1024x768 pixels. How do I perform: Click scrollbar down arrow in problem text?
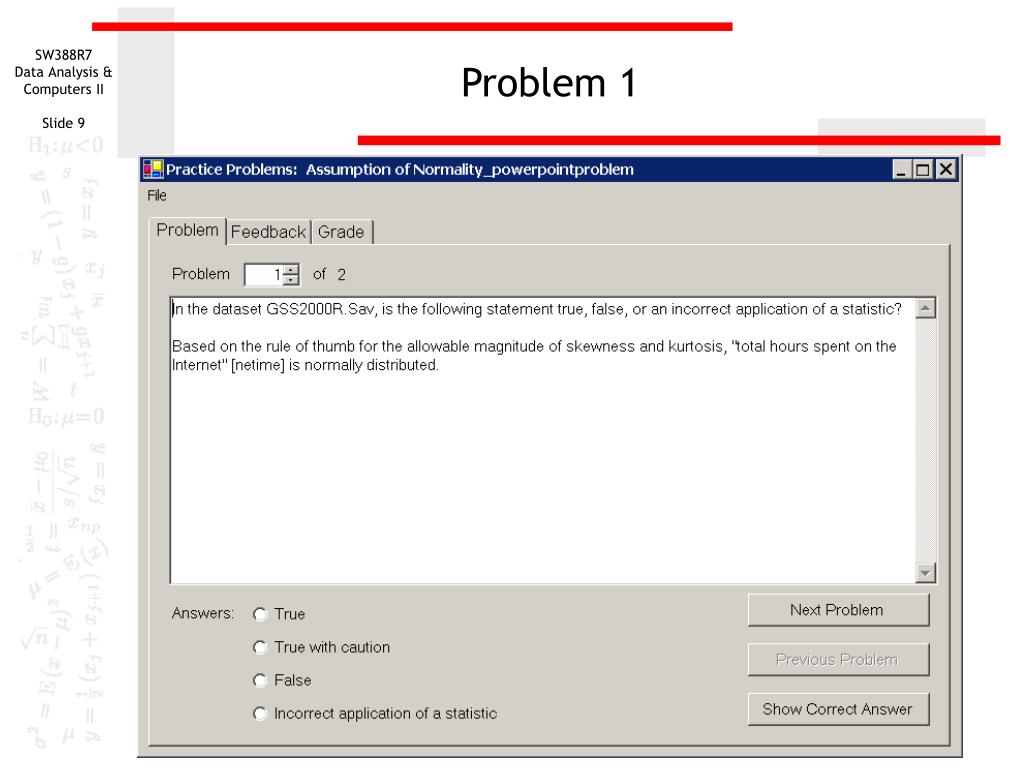tap(925, 573)
